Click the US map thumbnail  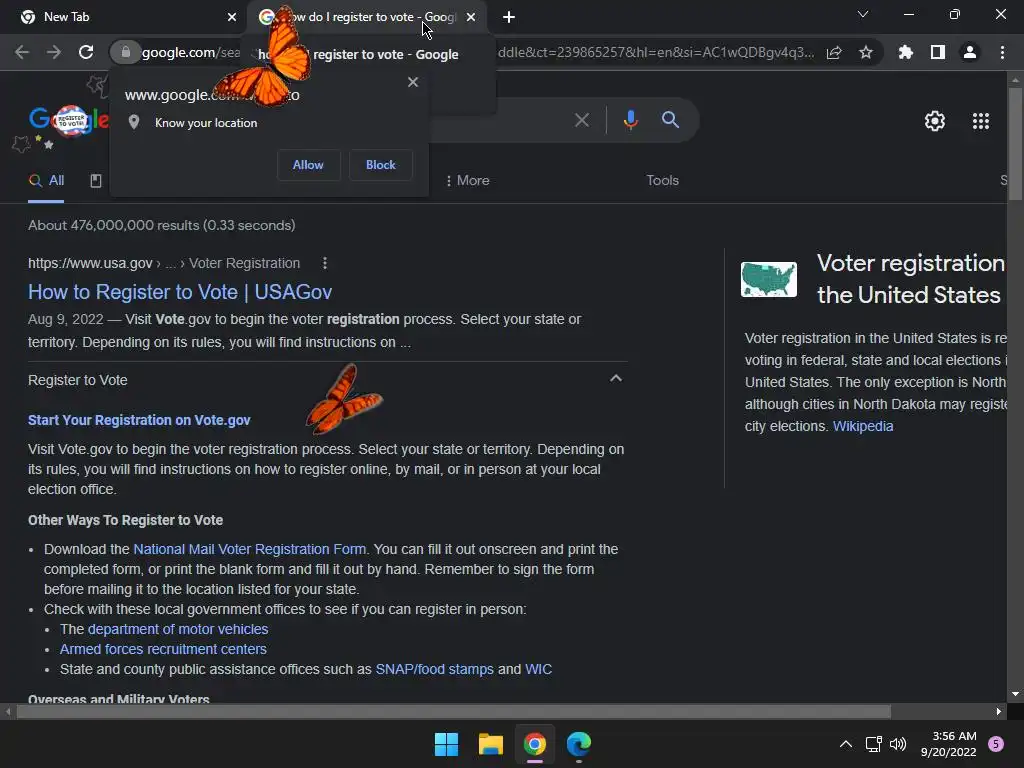click(x=769, y=280)
